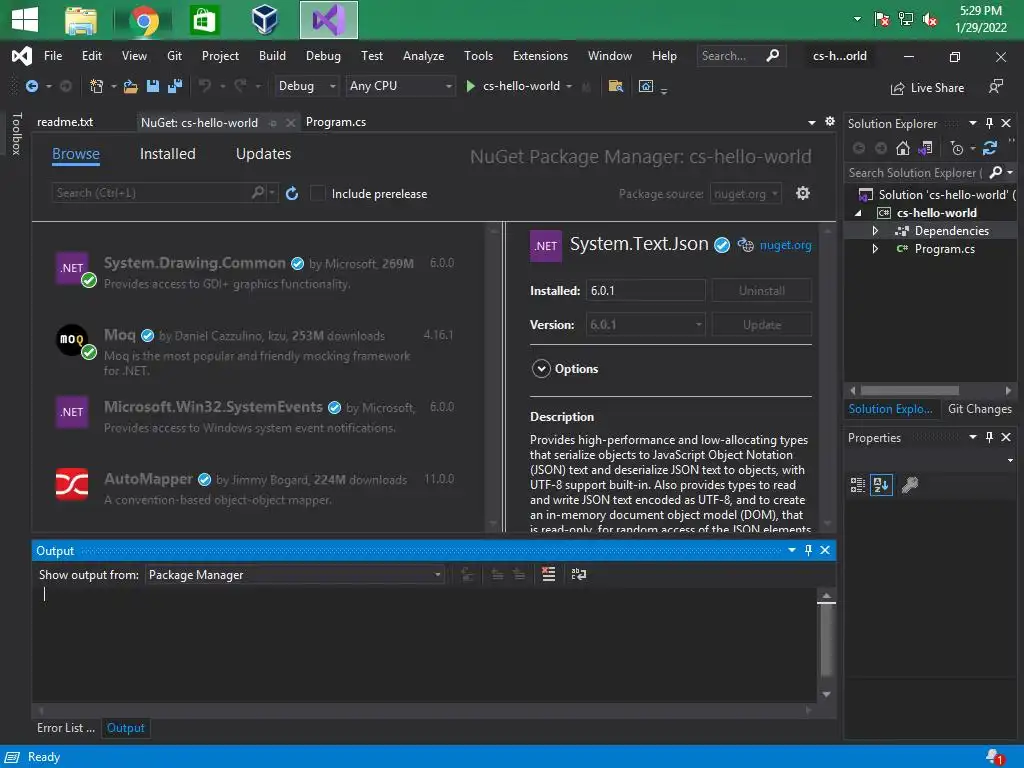Viewport: 1024px width, 768px height.
Task: Open the Package source nuget.org dropdown
Action: tap(745, 194)
